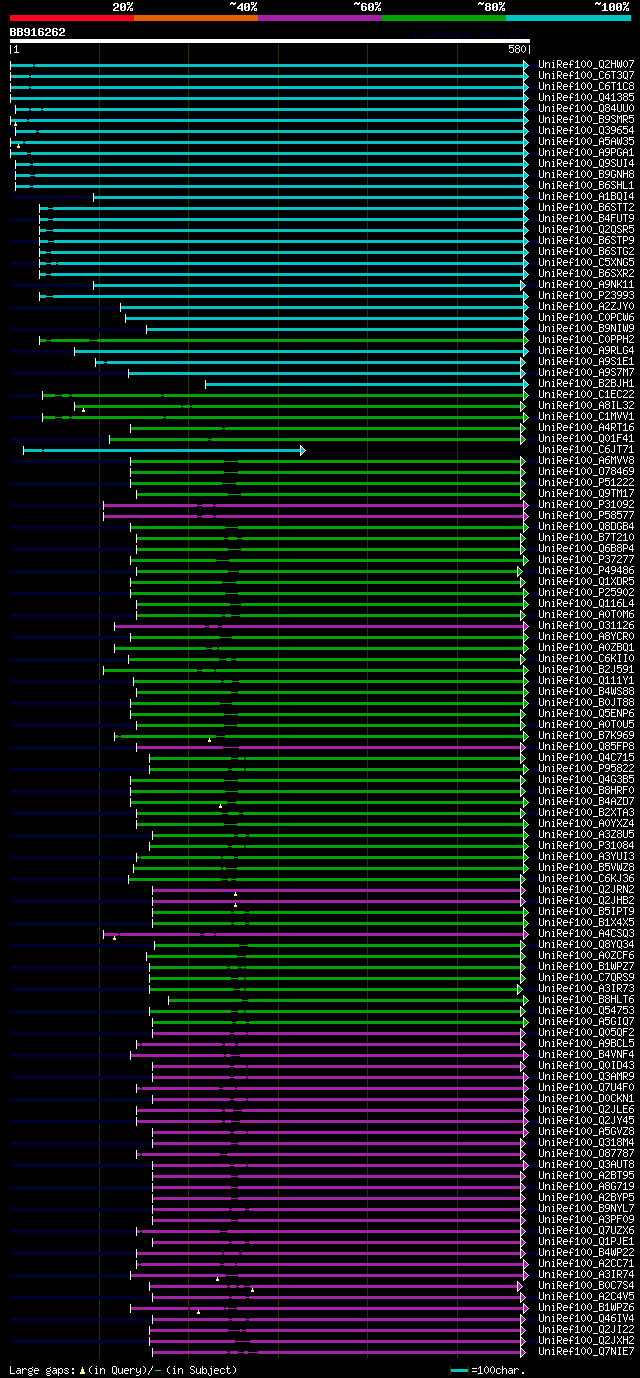Select the UniRef100_C6JT71 label
This screenshot has width=640, height=1378.
[x=586, y=449]
